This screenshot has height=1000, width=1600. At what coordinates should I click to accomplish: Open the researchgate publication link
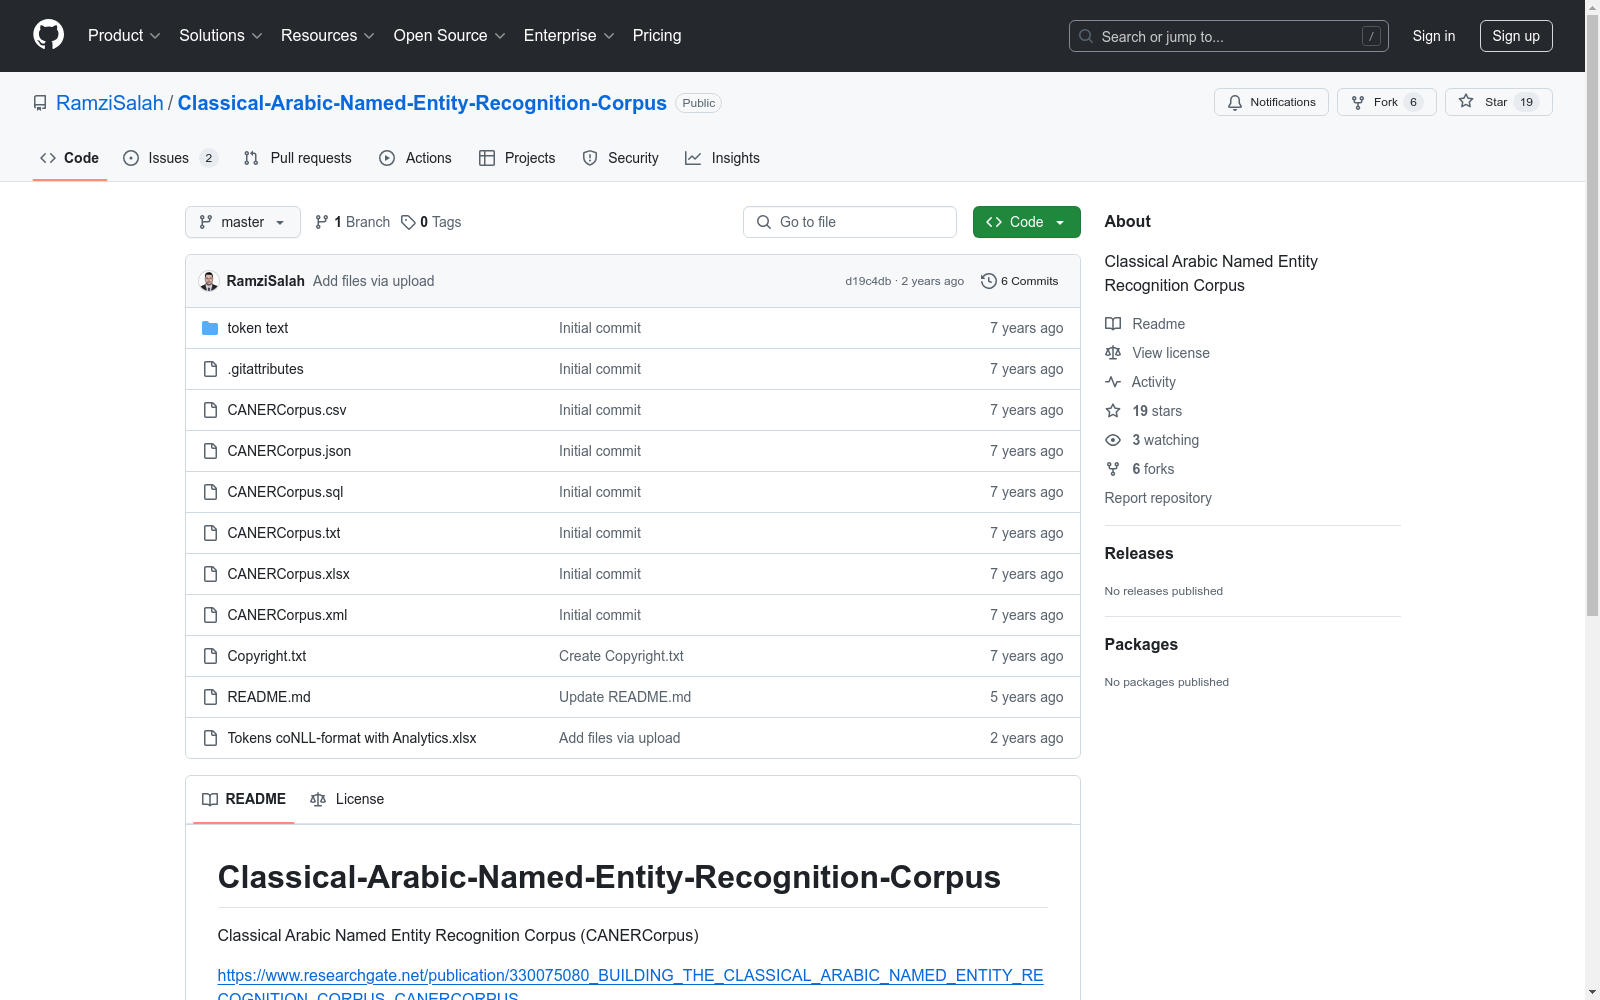pos(630,985)
